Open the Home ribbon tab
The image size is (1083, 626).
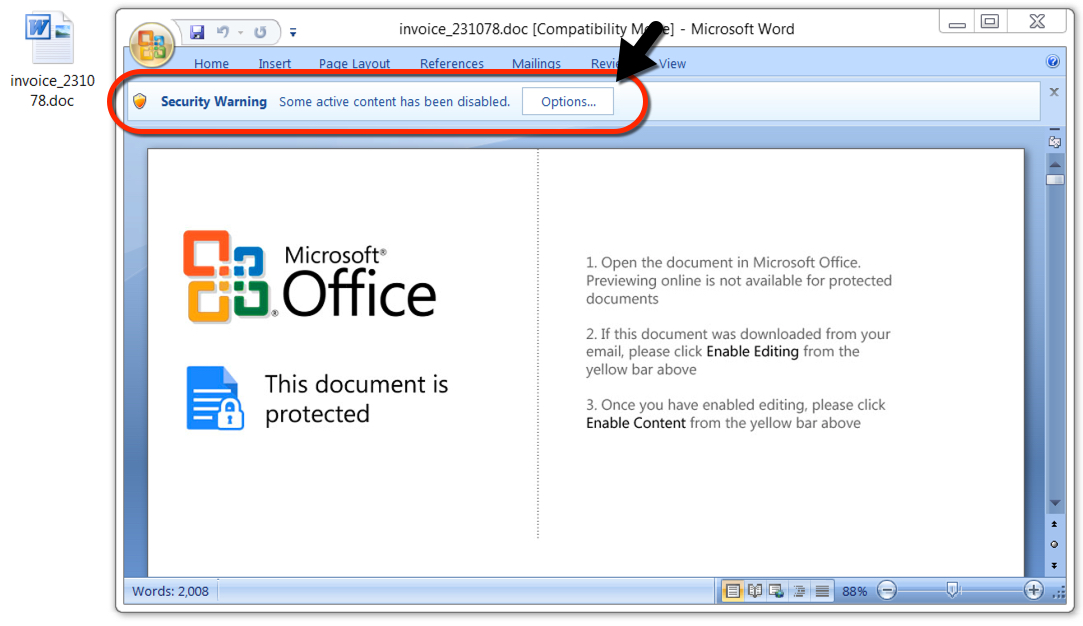pos(211,64)
